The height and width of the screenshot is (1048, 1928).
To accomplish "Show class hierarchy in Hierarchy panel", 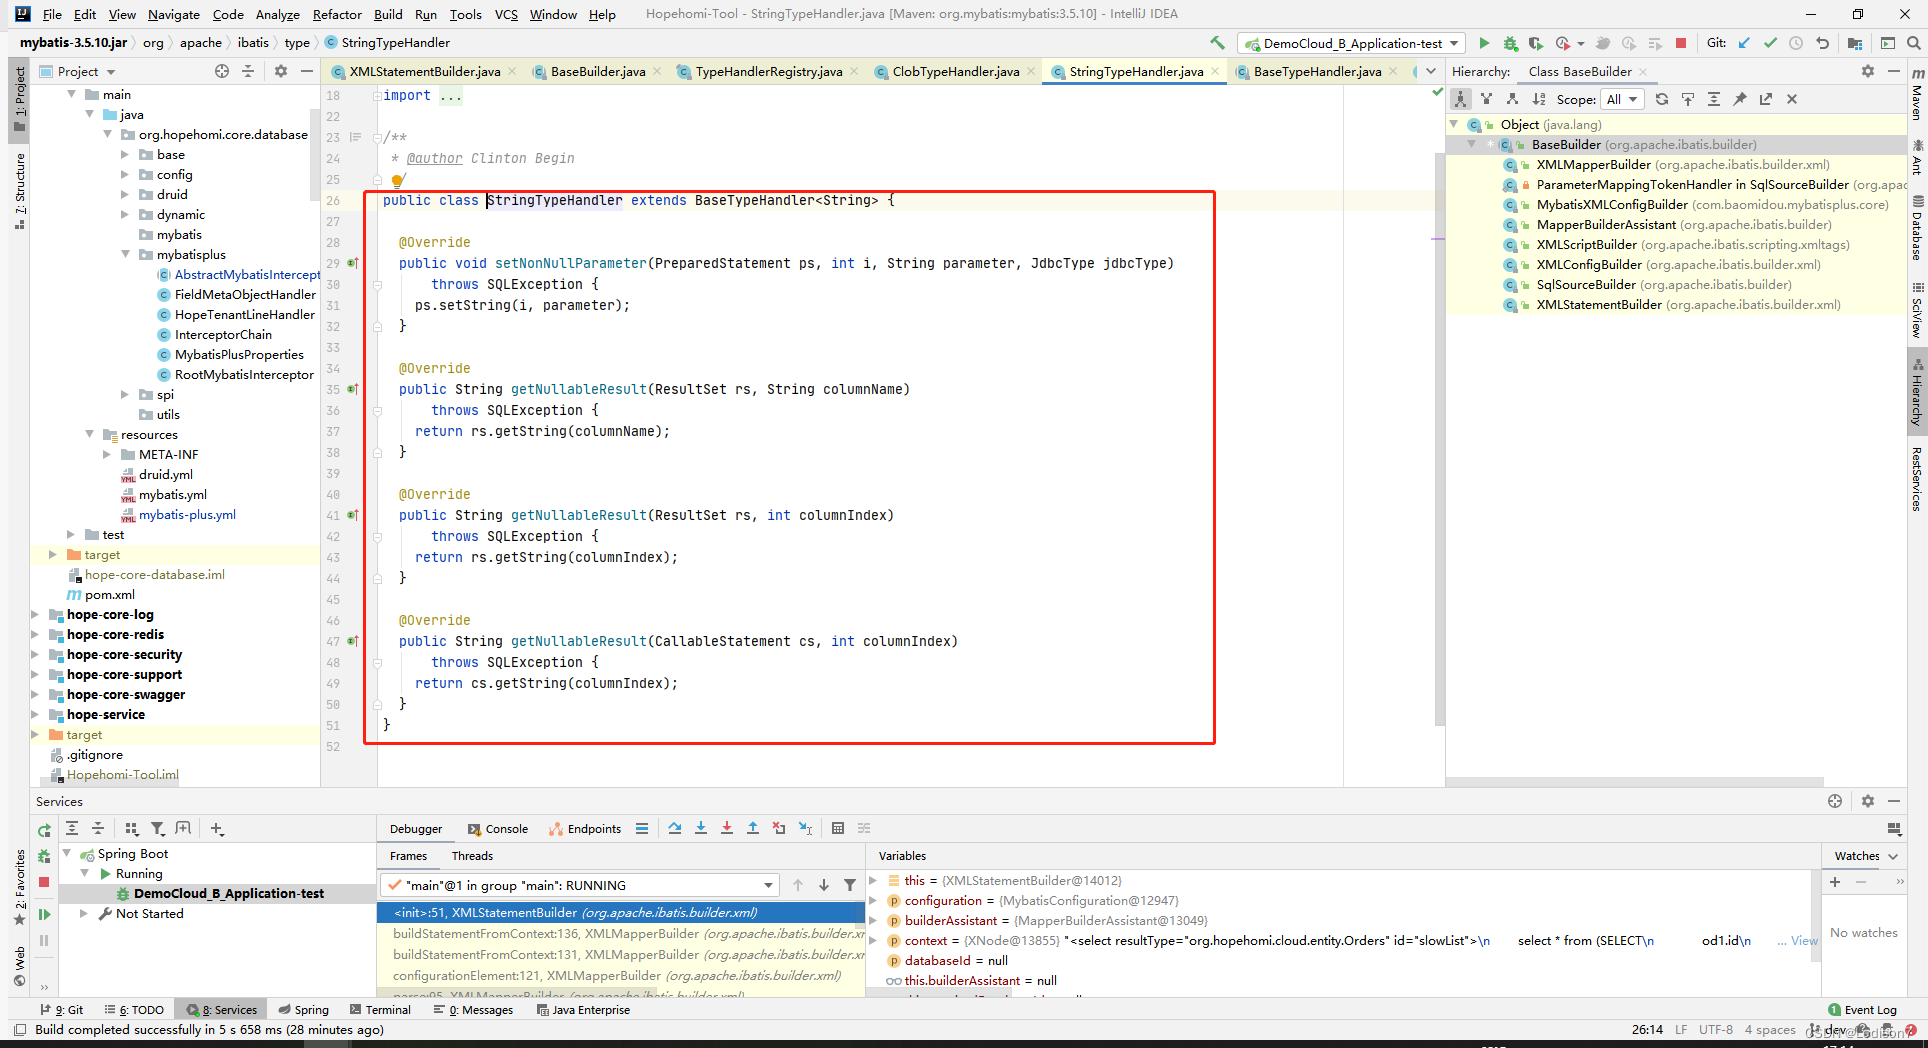I will (x=1461, y=99).
